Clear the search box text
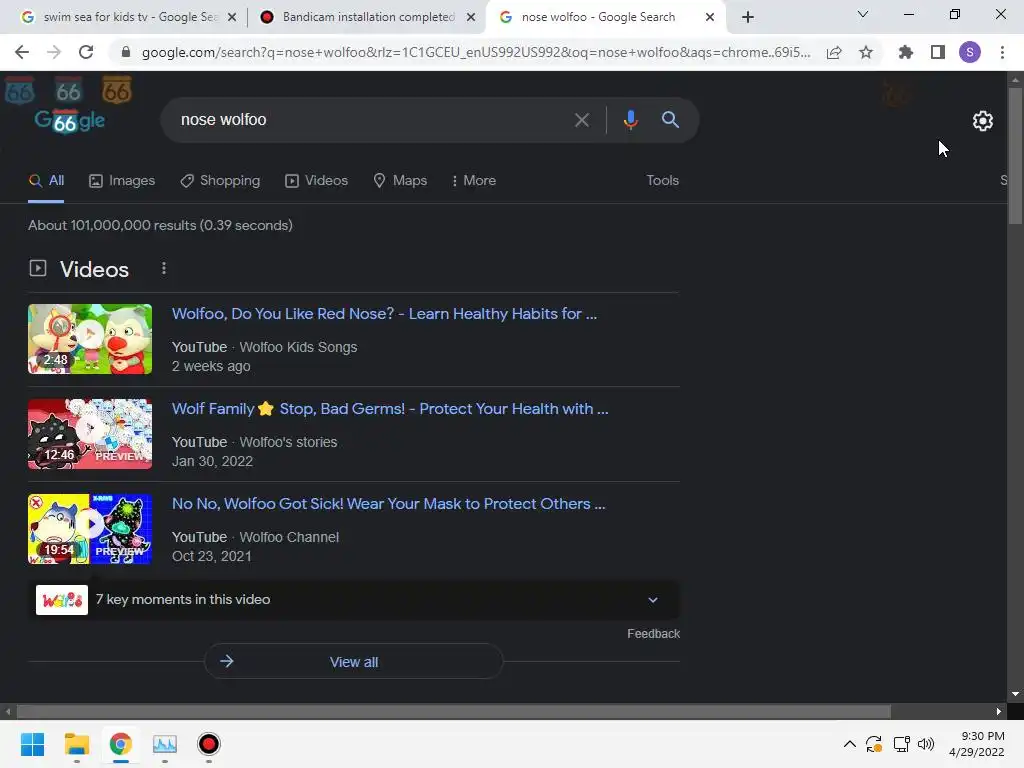 [581, 120]
